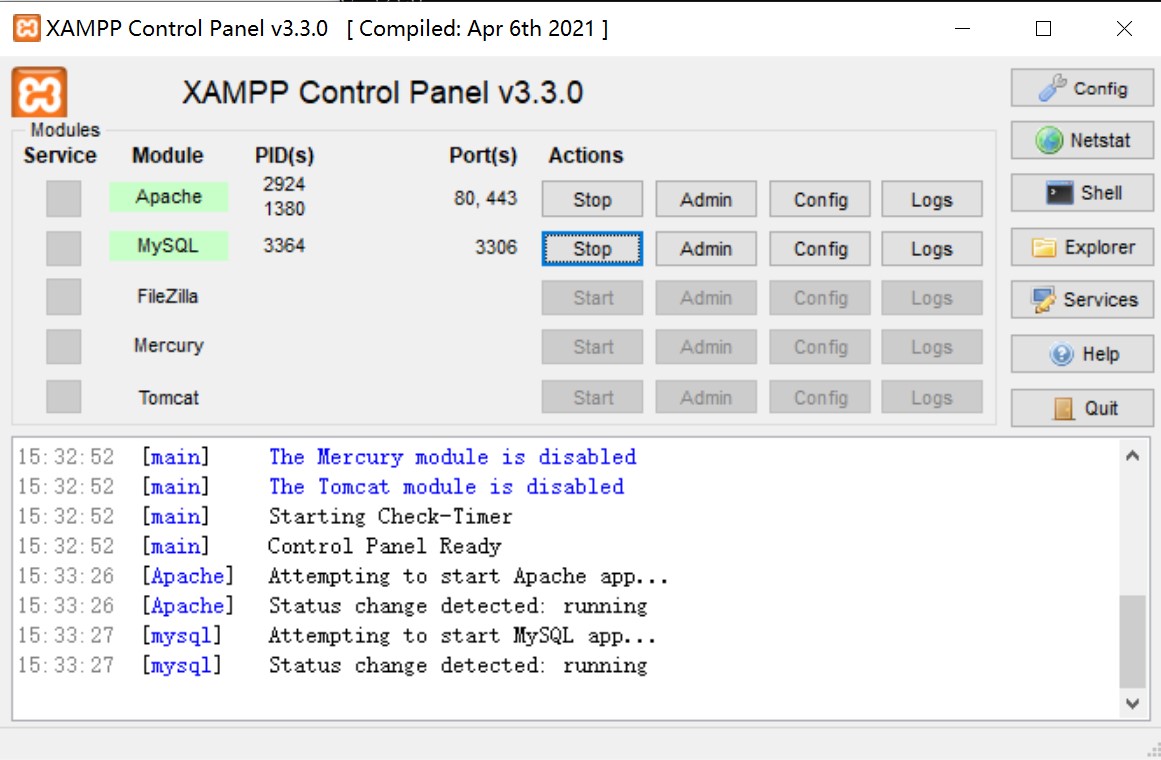Launch Netstat with the globe icon

(x=1082, y=141)
